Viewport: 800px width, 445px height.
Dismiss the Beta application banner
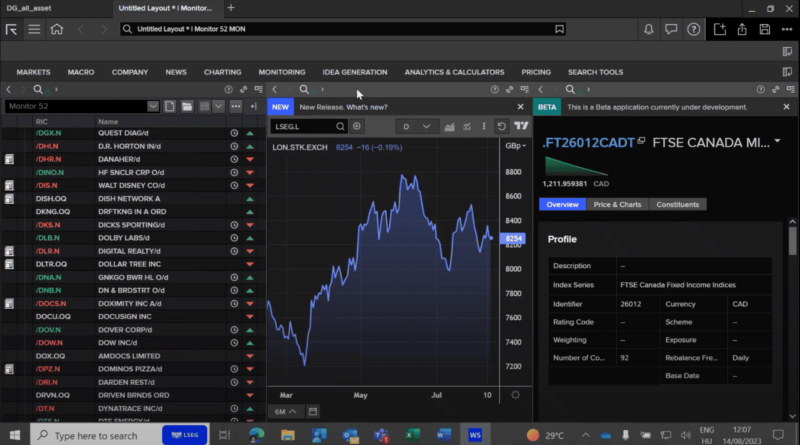tap(786, 107)
